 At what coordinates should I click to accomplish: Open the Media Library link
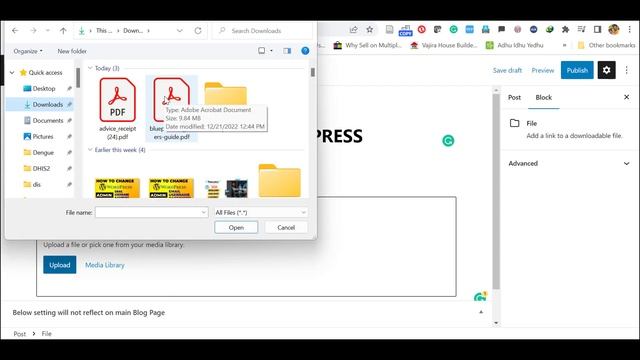tap(105, 265)
